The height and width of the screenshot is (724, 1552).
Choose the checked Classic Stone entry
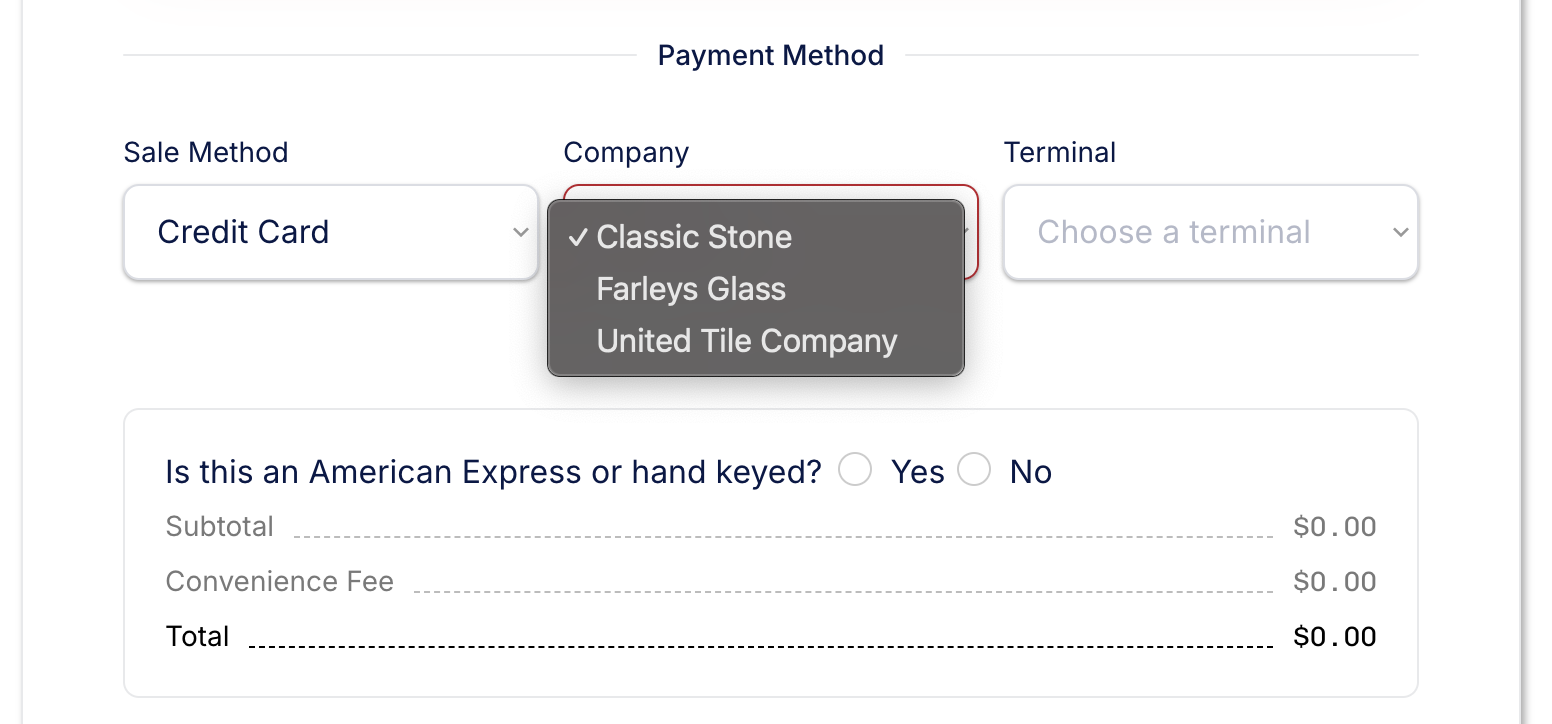point(693,238)
